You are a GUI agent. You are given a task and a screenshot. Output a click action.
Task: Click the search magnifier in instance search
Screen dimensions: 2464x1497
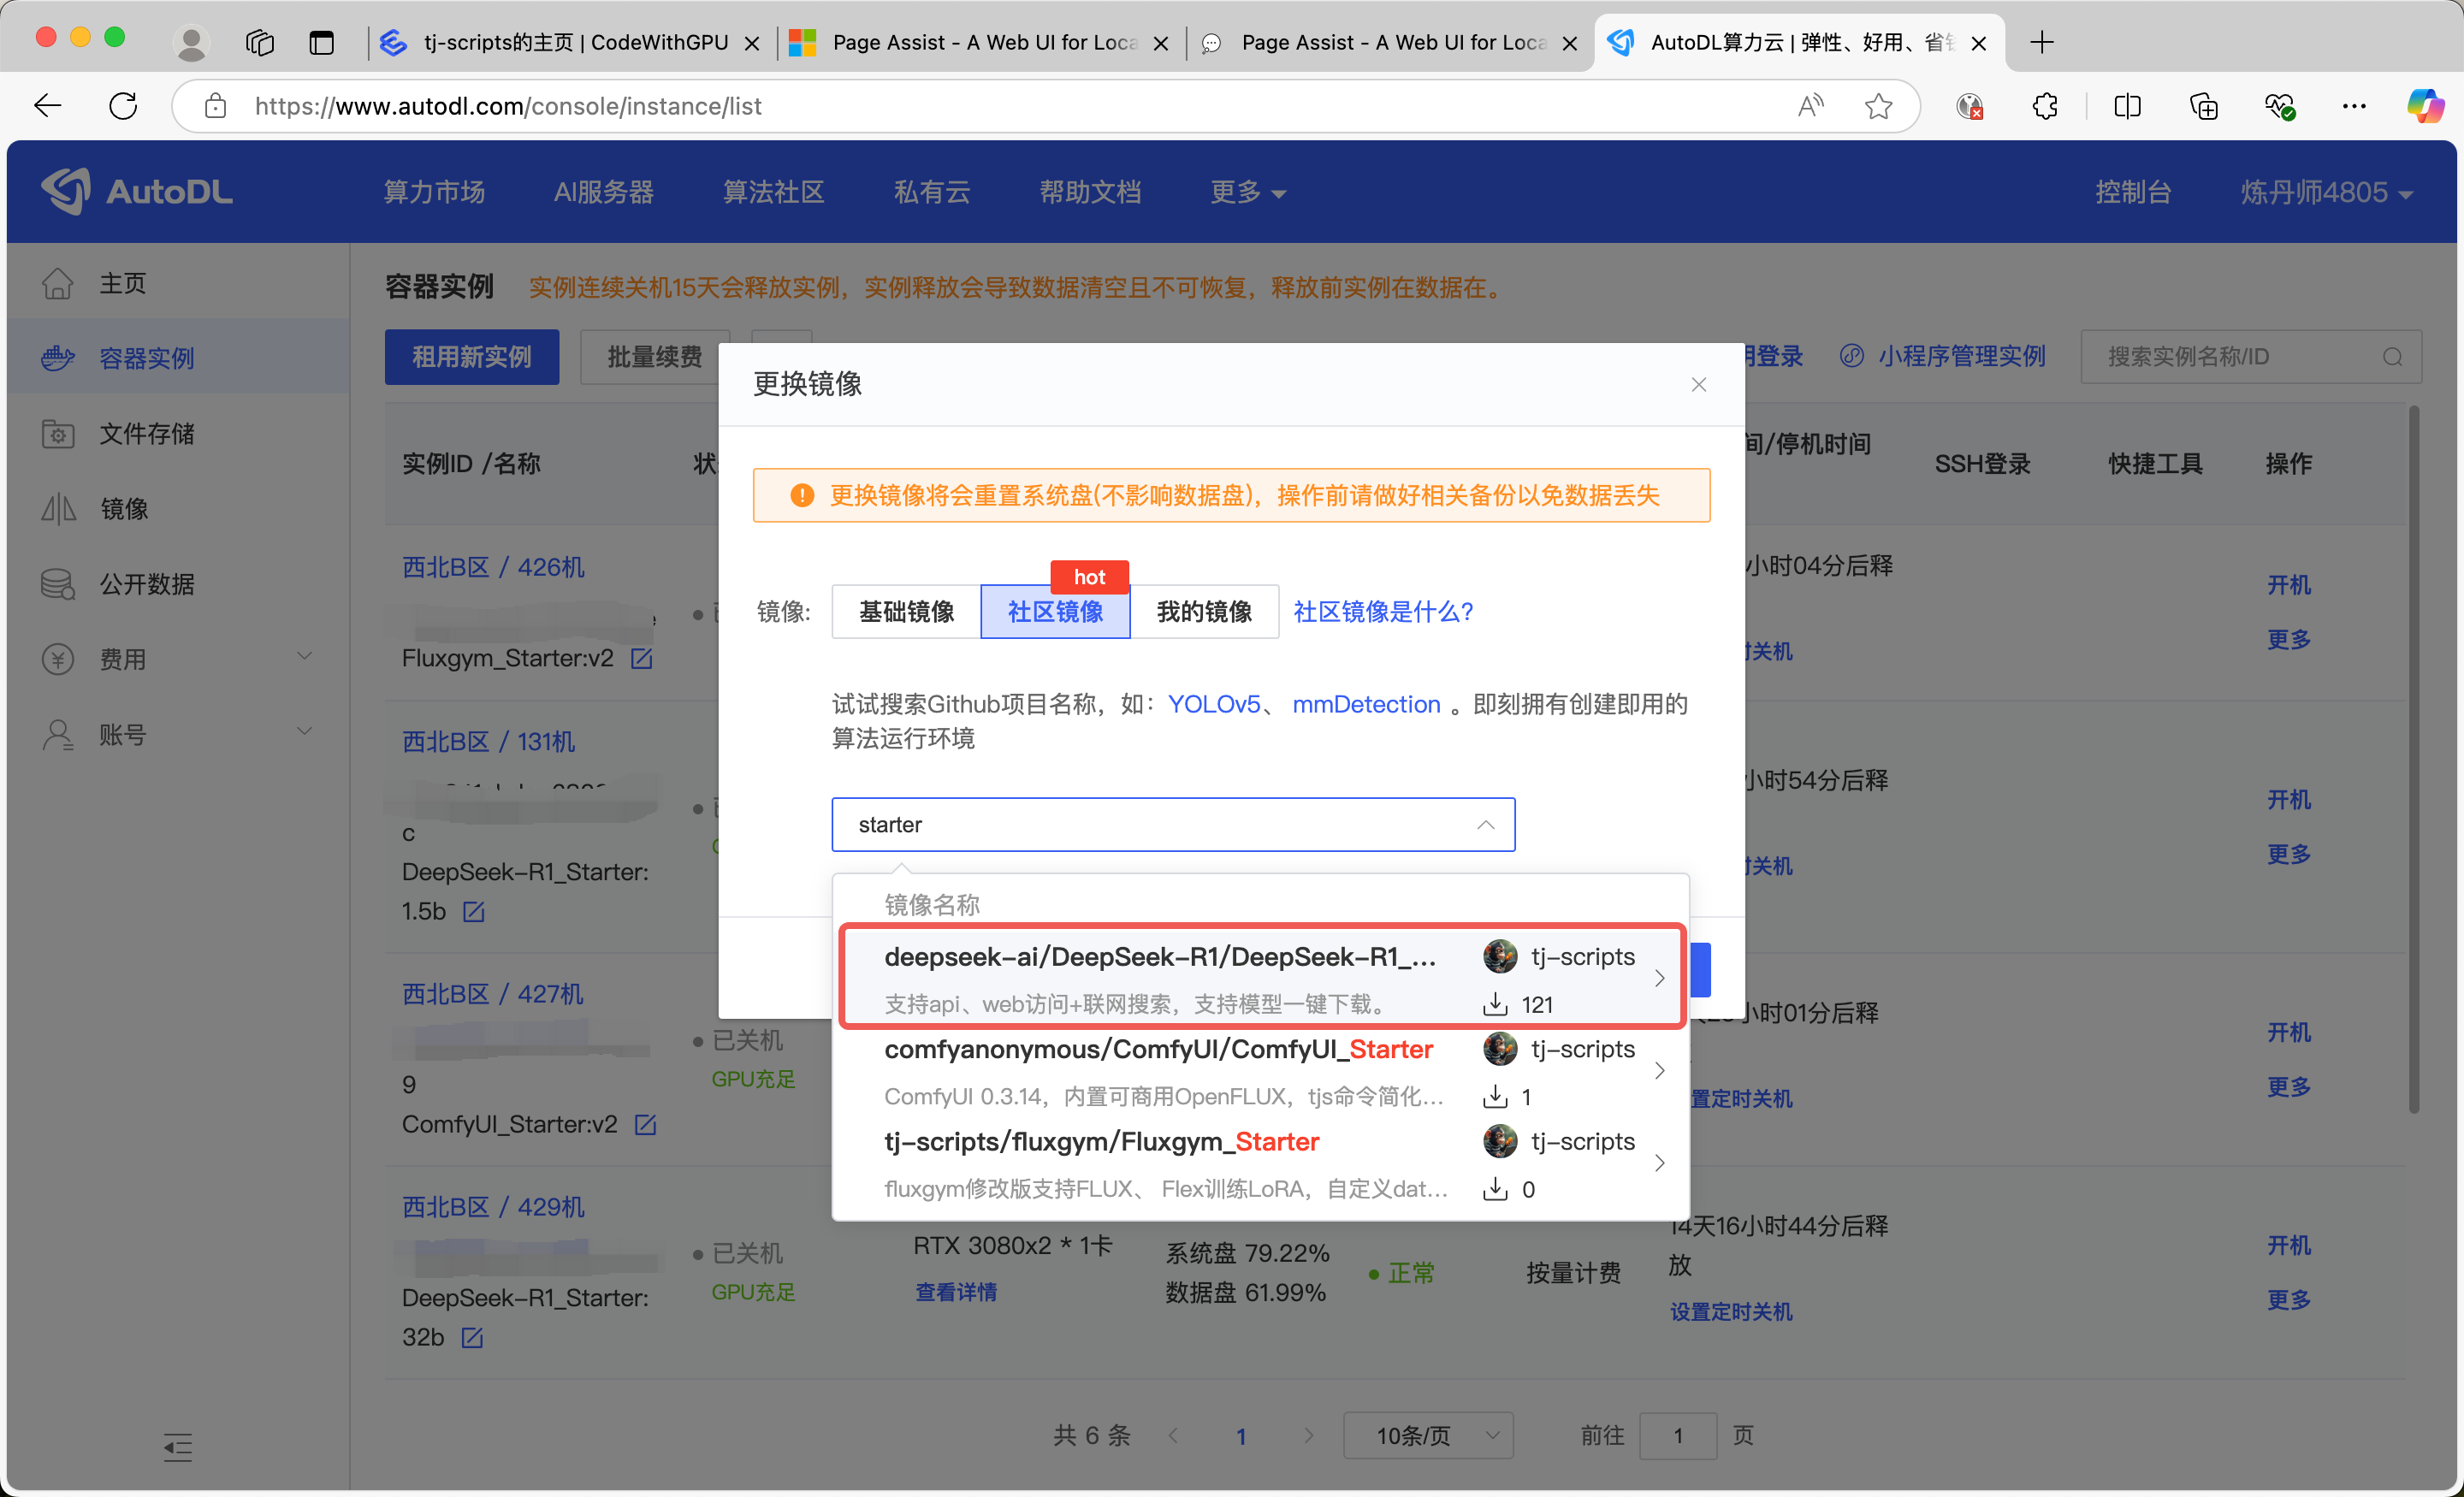coord(2391,357)
